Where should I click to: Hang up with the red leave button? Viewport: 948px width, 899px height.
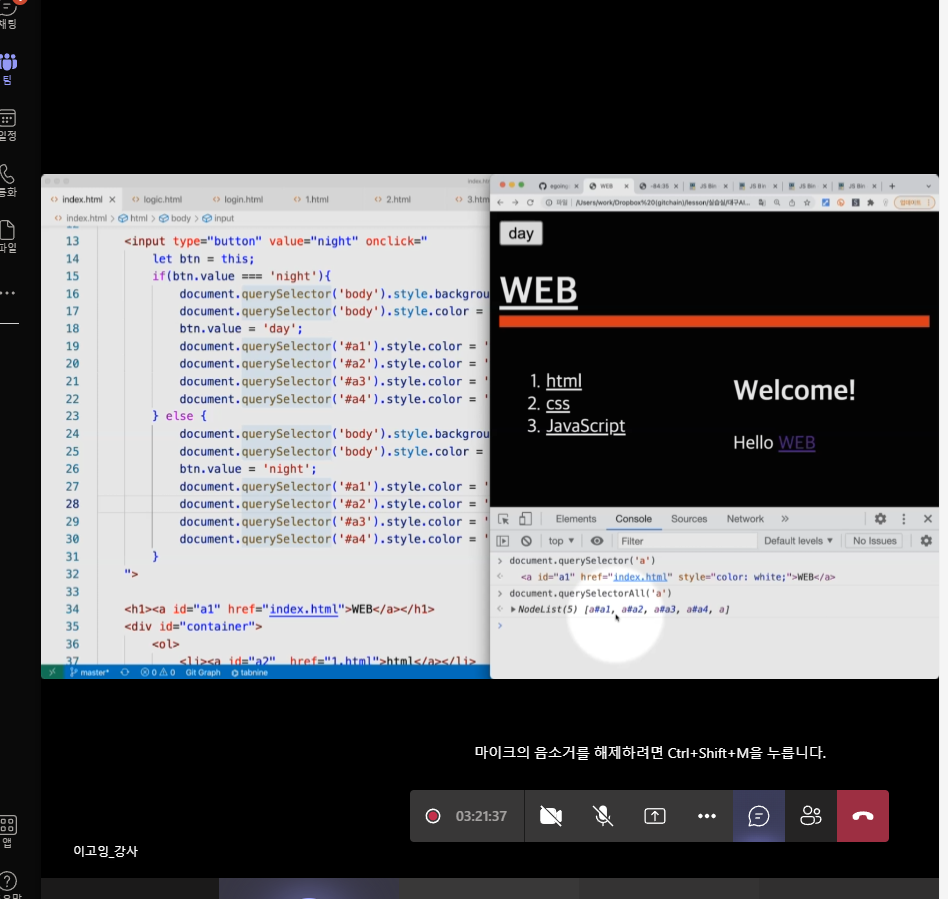coord(863,816)
